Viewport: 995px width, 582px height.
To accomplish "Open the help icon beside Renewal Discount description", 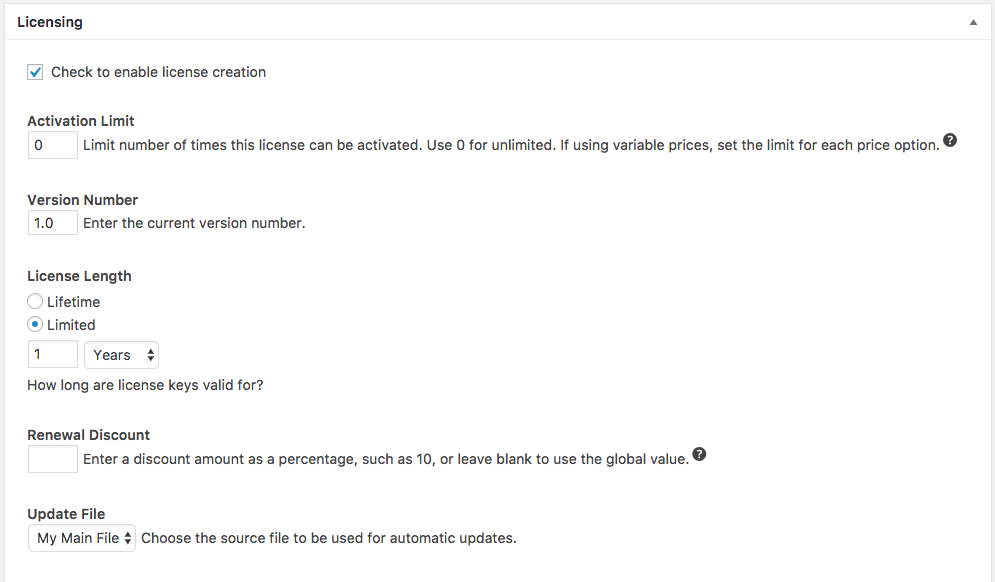I will tap(700, 455).
